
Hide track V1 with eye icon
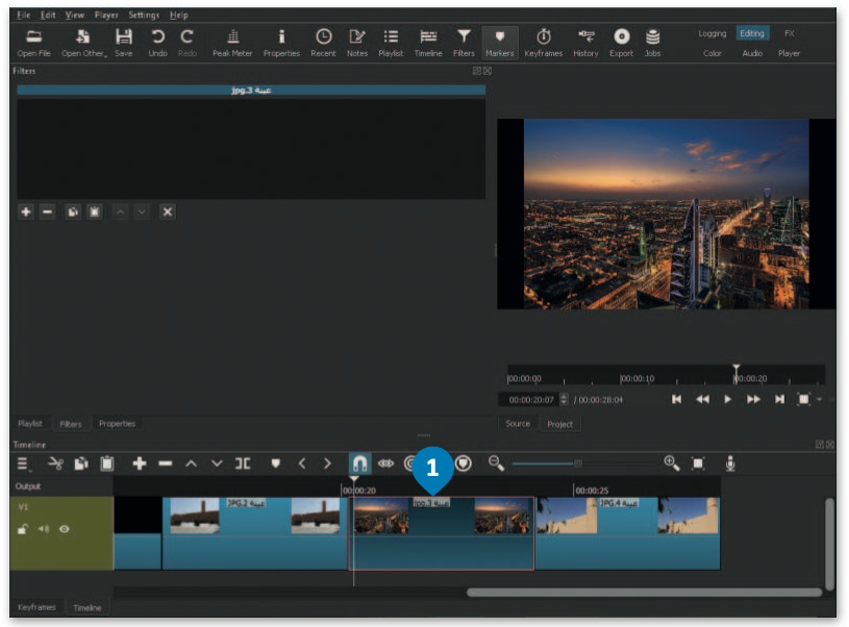click(x=64, y=529)
